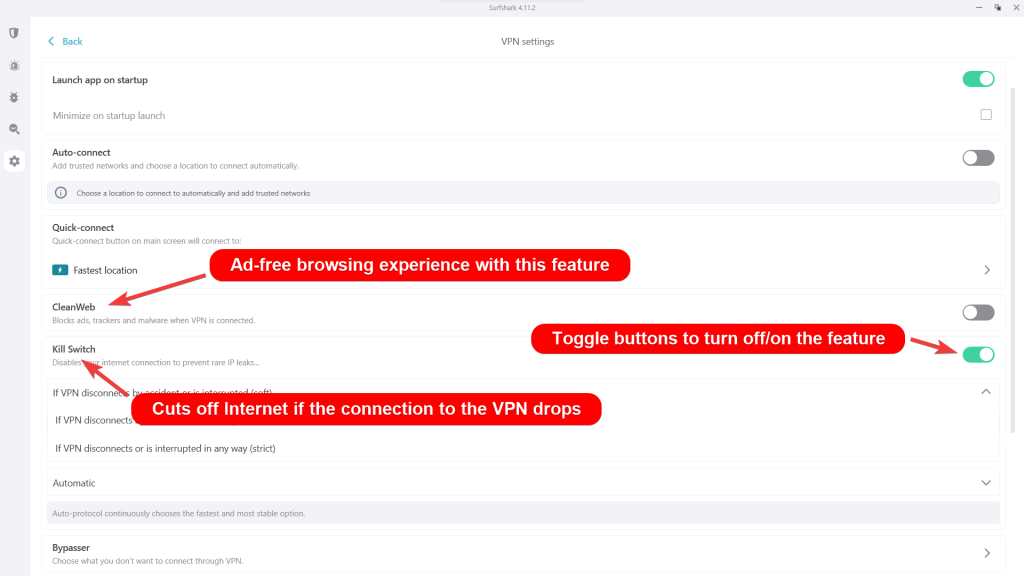Select the "Fastest location" text
This screenshot has height=576, width=1024.
105,270
